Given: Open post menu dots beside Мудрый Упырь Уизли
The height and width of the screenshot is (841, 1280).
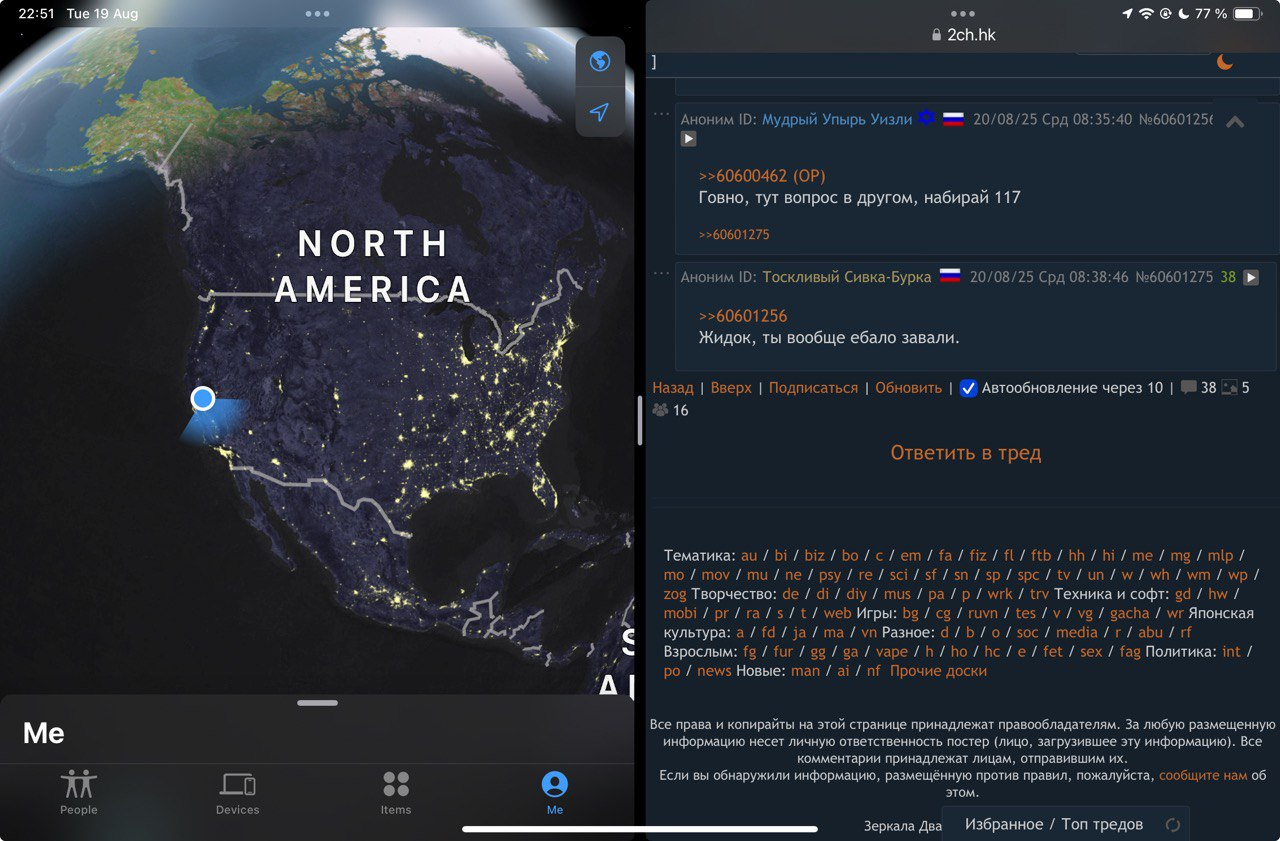Looking at the screenshot, I should click(x=661, y=115).
